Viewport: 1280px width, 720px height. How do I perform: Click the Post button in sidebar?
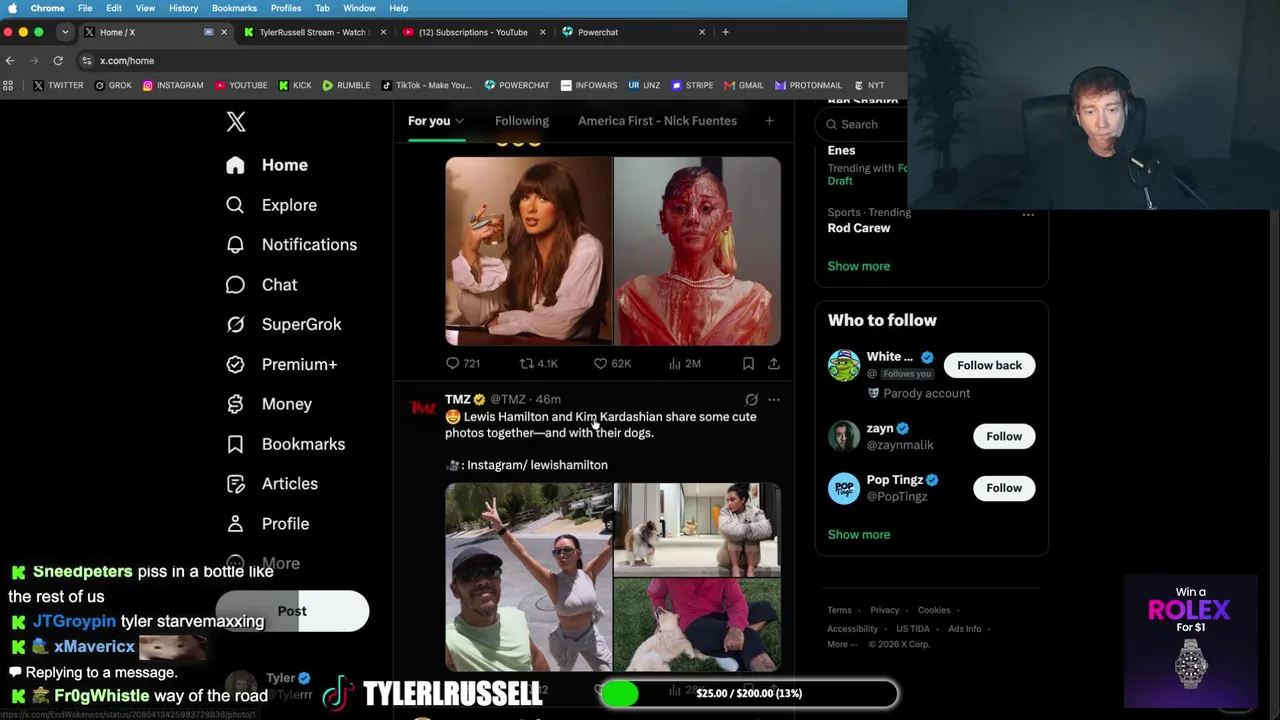[x=292, y=611]
